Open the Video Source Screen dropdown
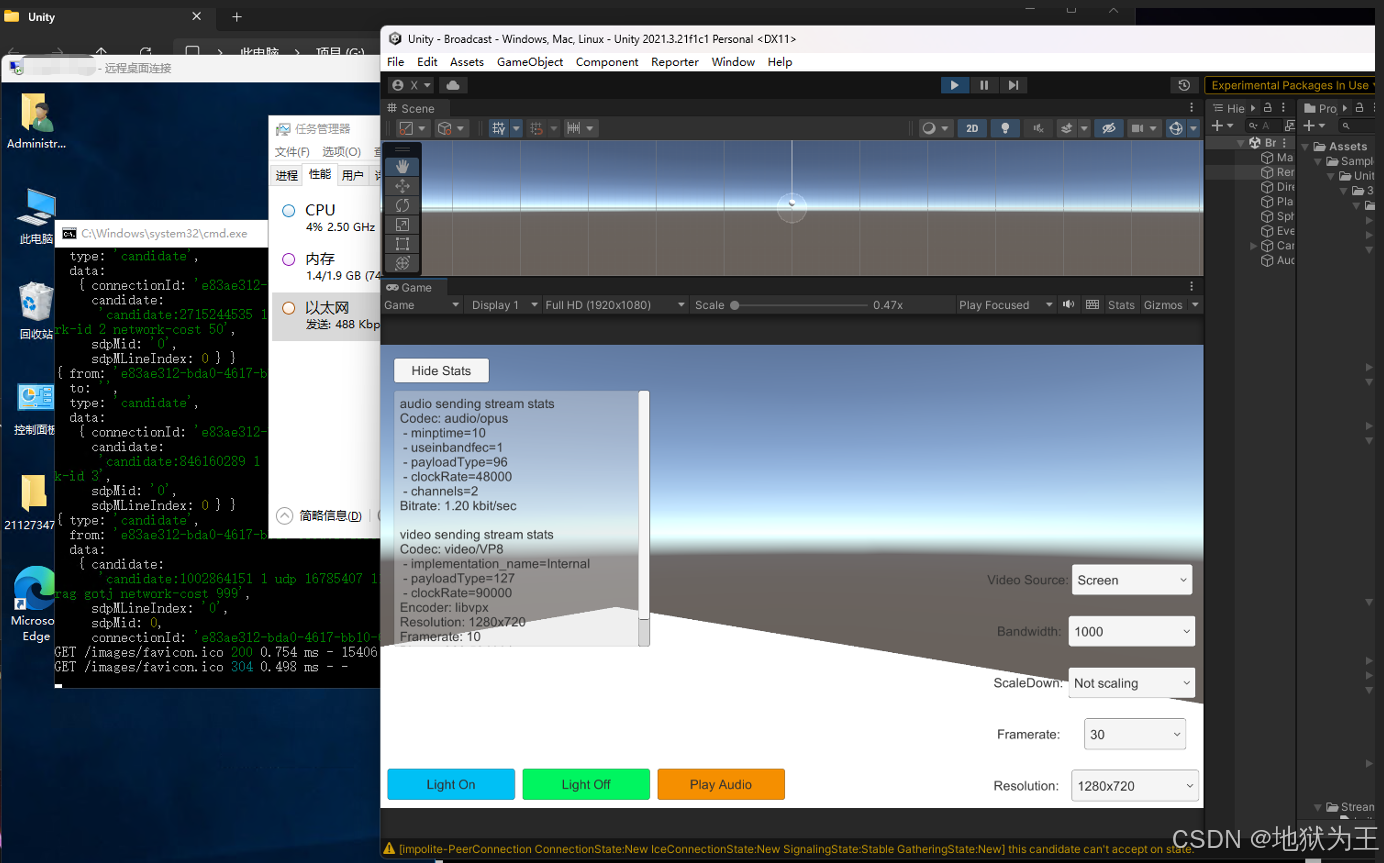The width and height of the screenshot is (1384, 863). [1132, 580]
